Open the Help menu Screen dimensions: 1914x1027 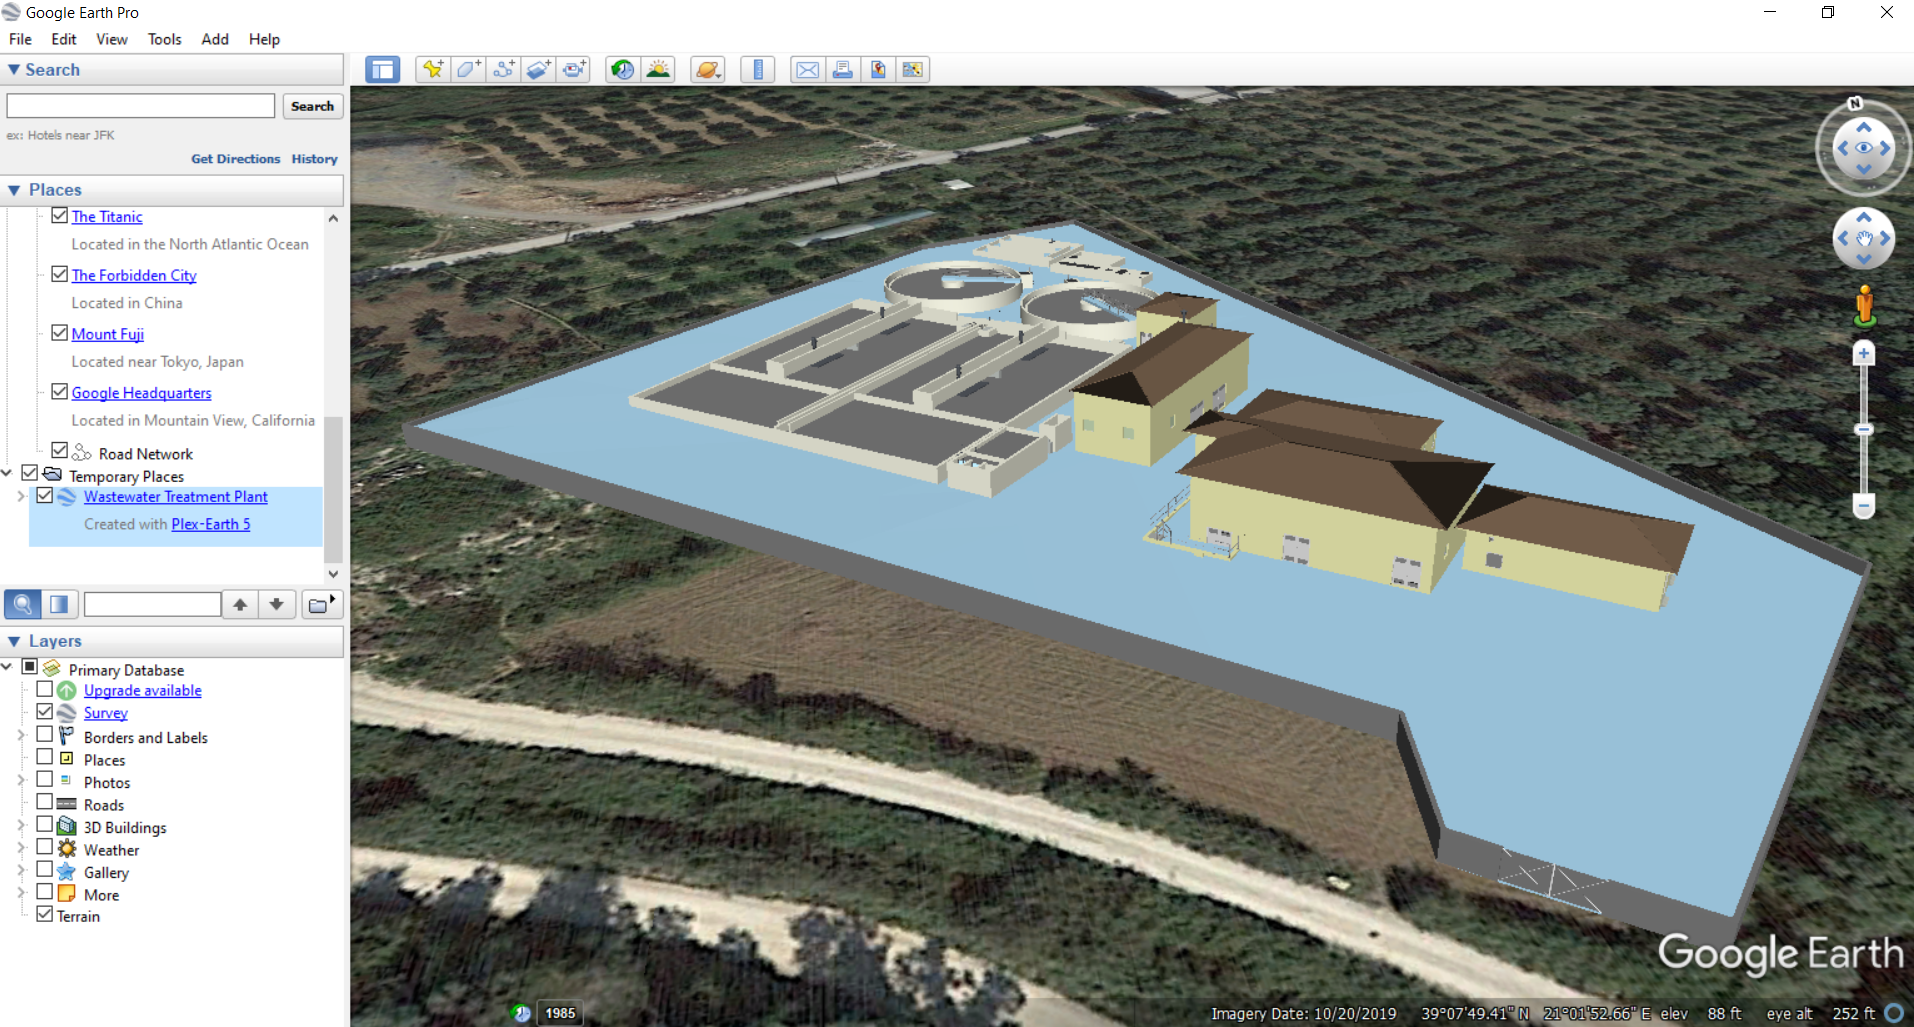pyautogui.click(x=264, y=39)
